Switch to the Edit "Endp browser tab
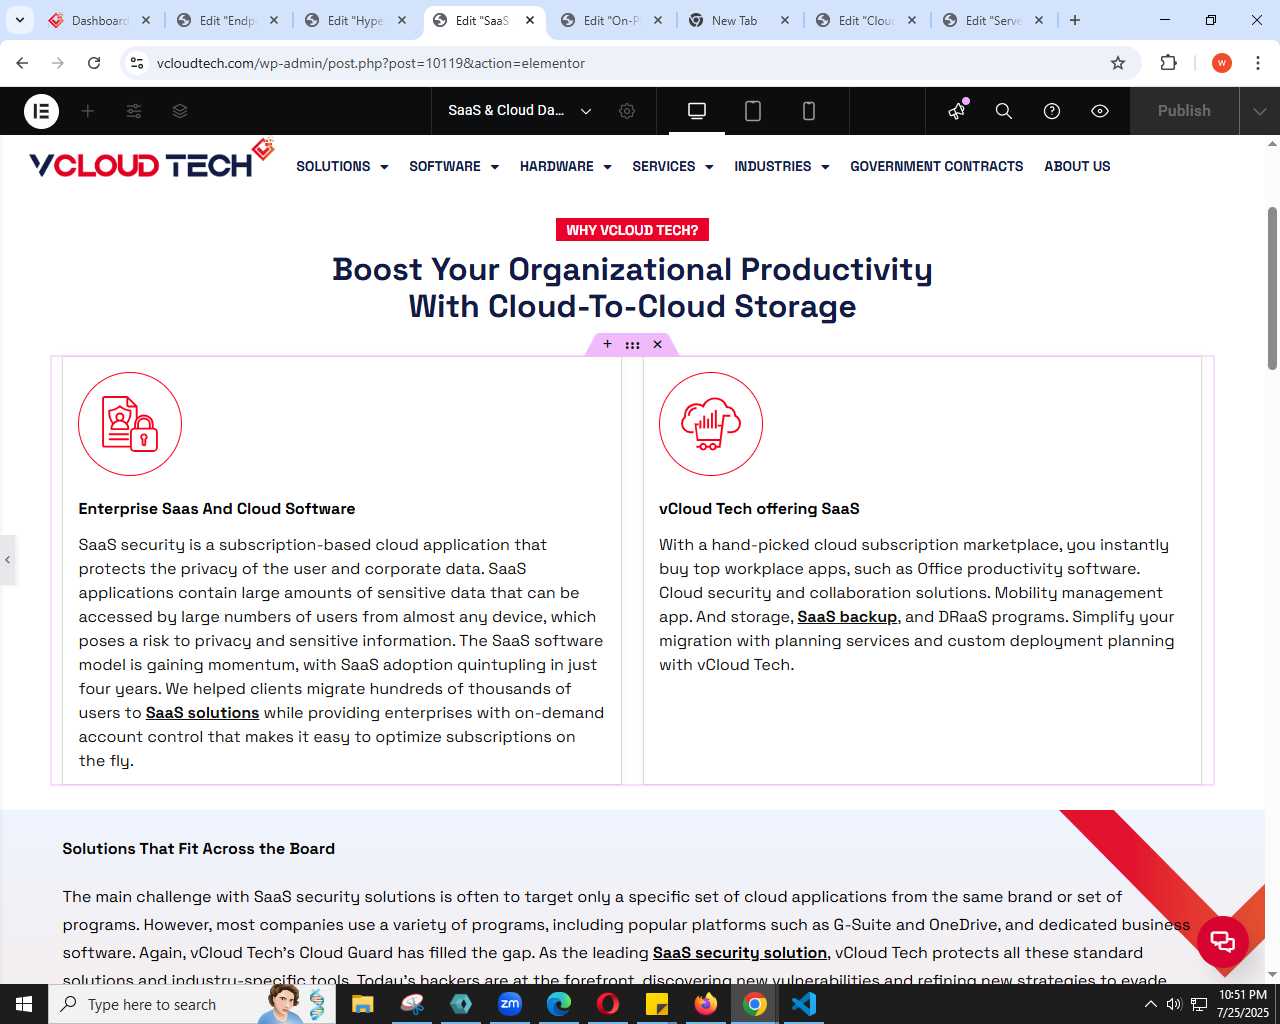Screen dimensions: 1280x1024 pyautogui.click(x=226, y=20)
